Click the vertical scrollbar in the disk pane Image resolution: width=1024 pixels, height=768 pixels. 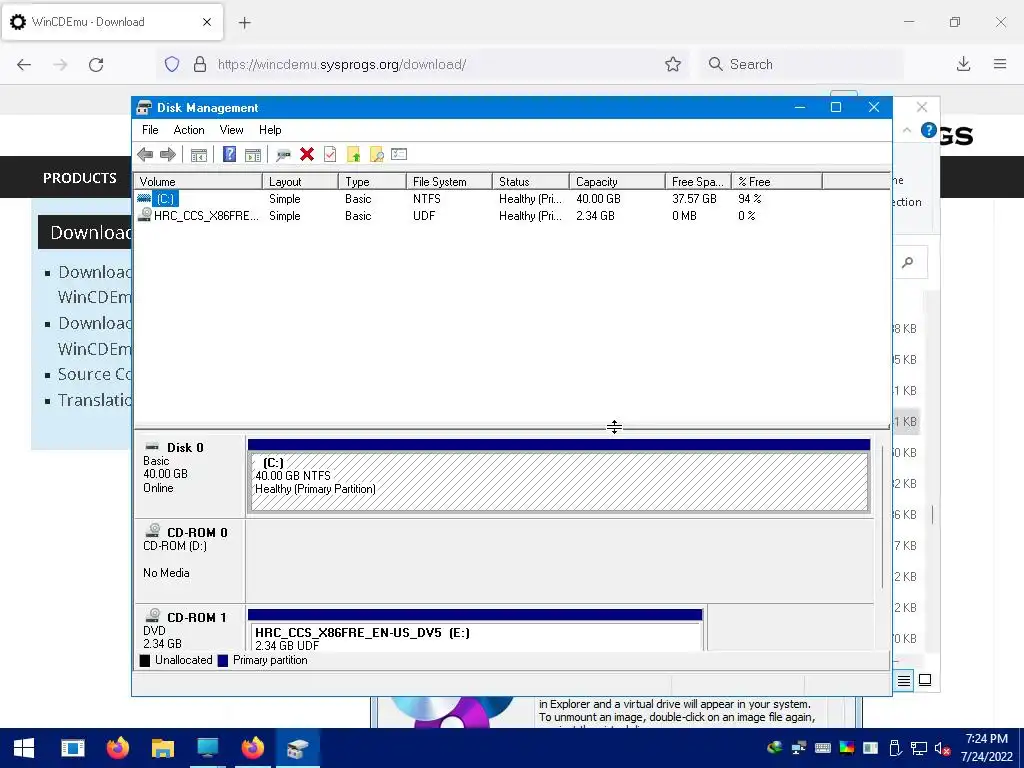click(882, 516)
